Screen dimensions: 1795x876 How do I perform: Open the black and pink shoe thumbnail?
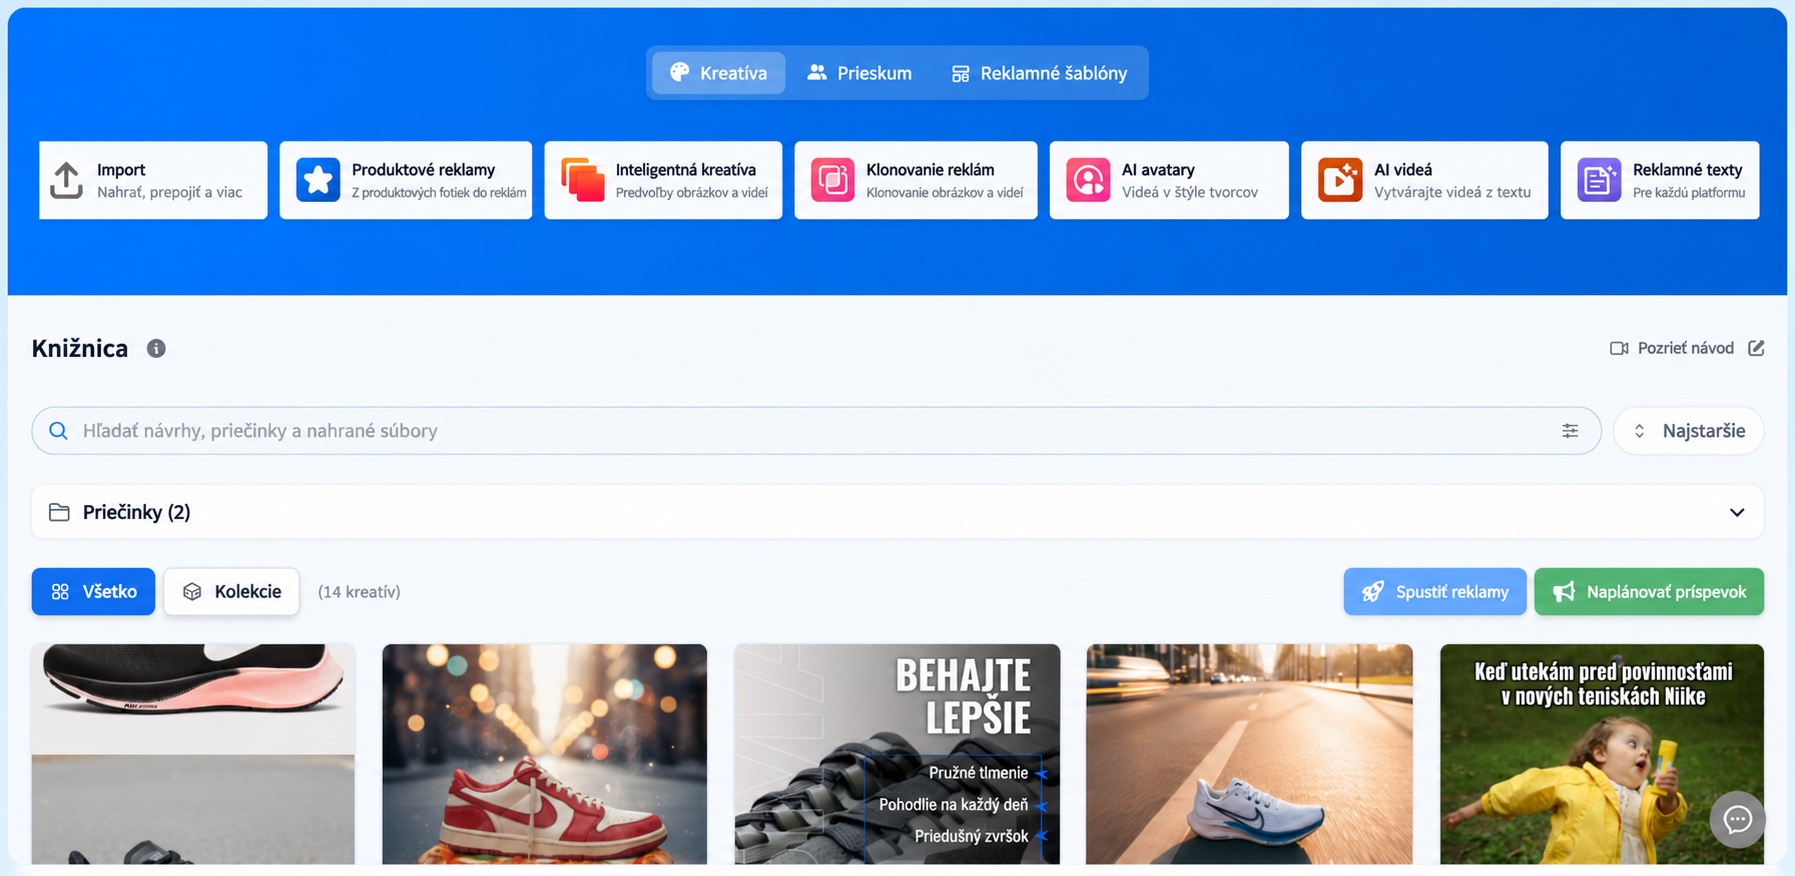click(193, 754)
